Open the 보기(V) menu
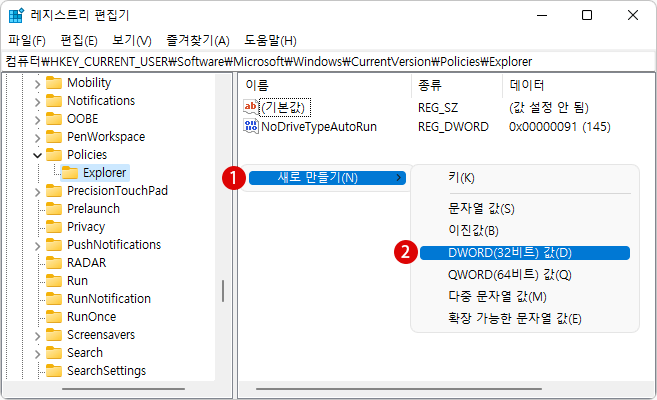The width and height of the screenshot is (657, 400). pyautogui.click(x=132, y=41)
